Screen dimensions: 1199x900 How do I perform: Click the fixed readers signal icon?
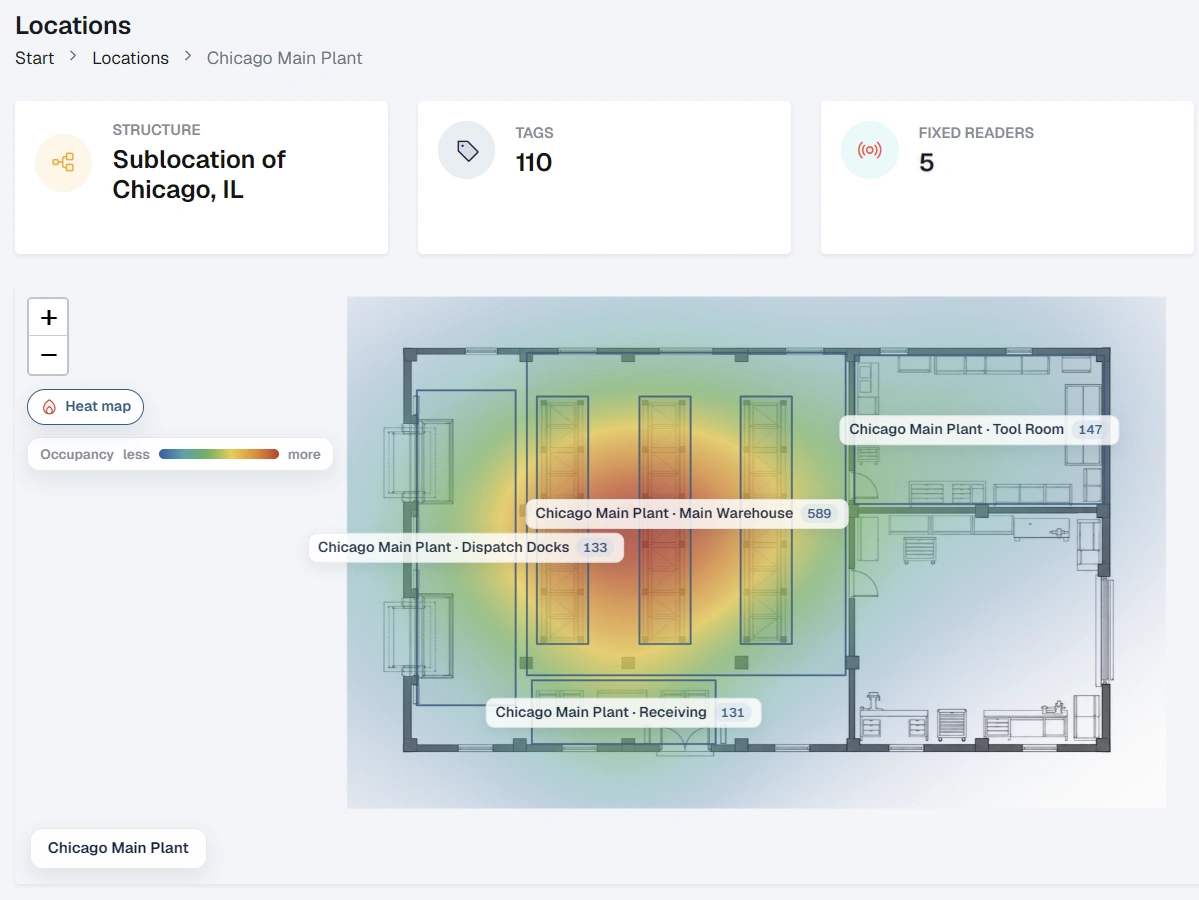(x=869, y=151)
